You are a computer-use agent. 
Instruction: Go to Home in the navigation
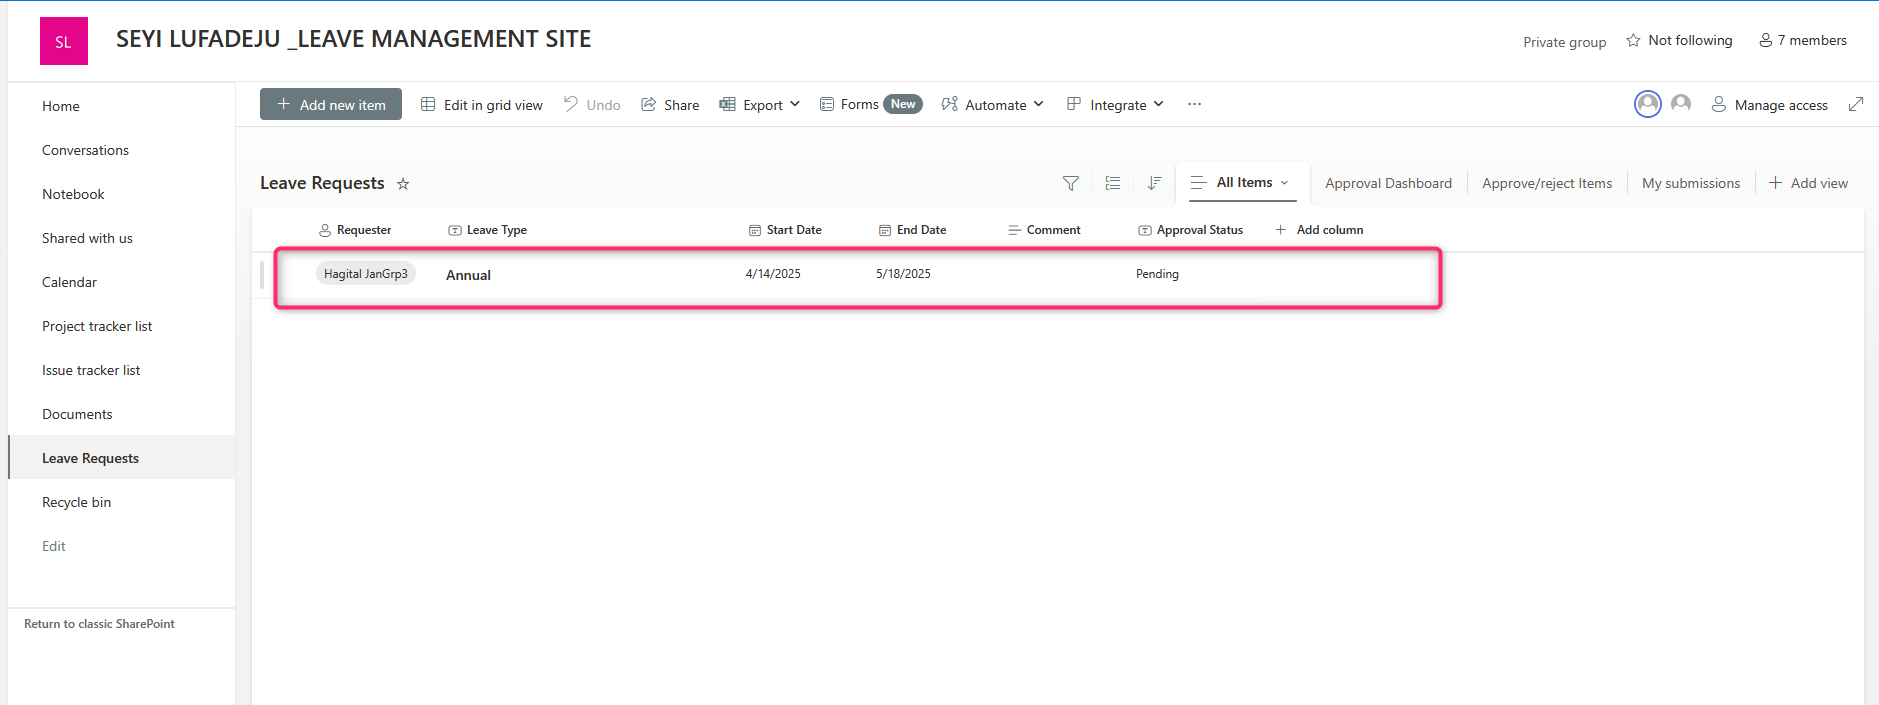pyautogui.click(x=61, y=106)
